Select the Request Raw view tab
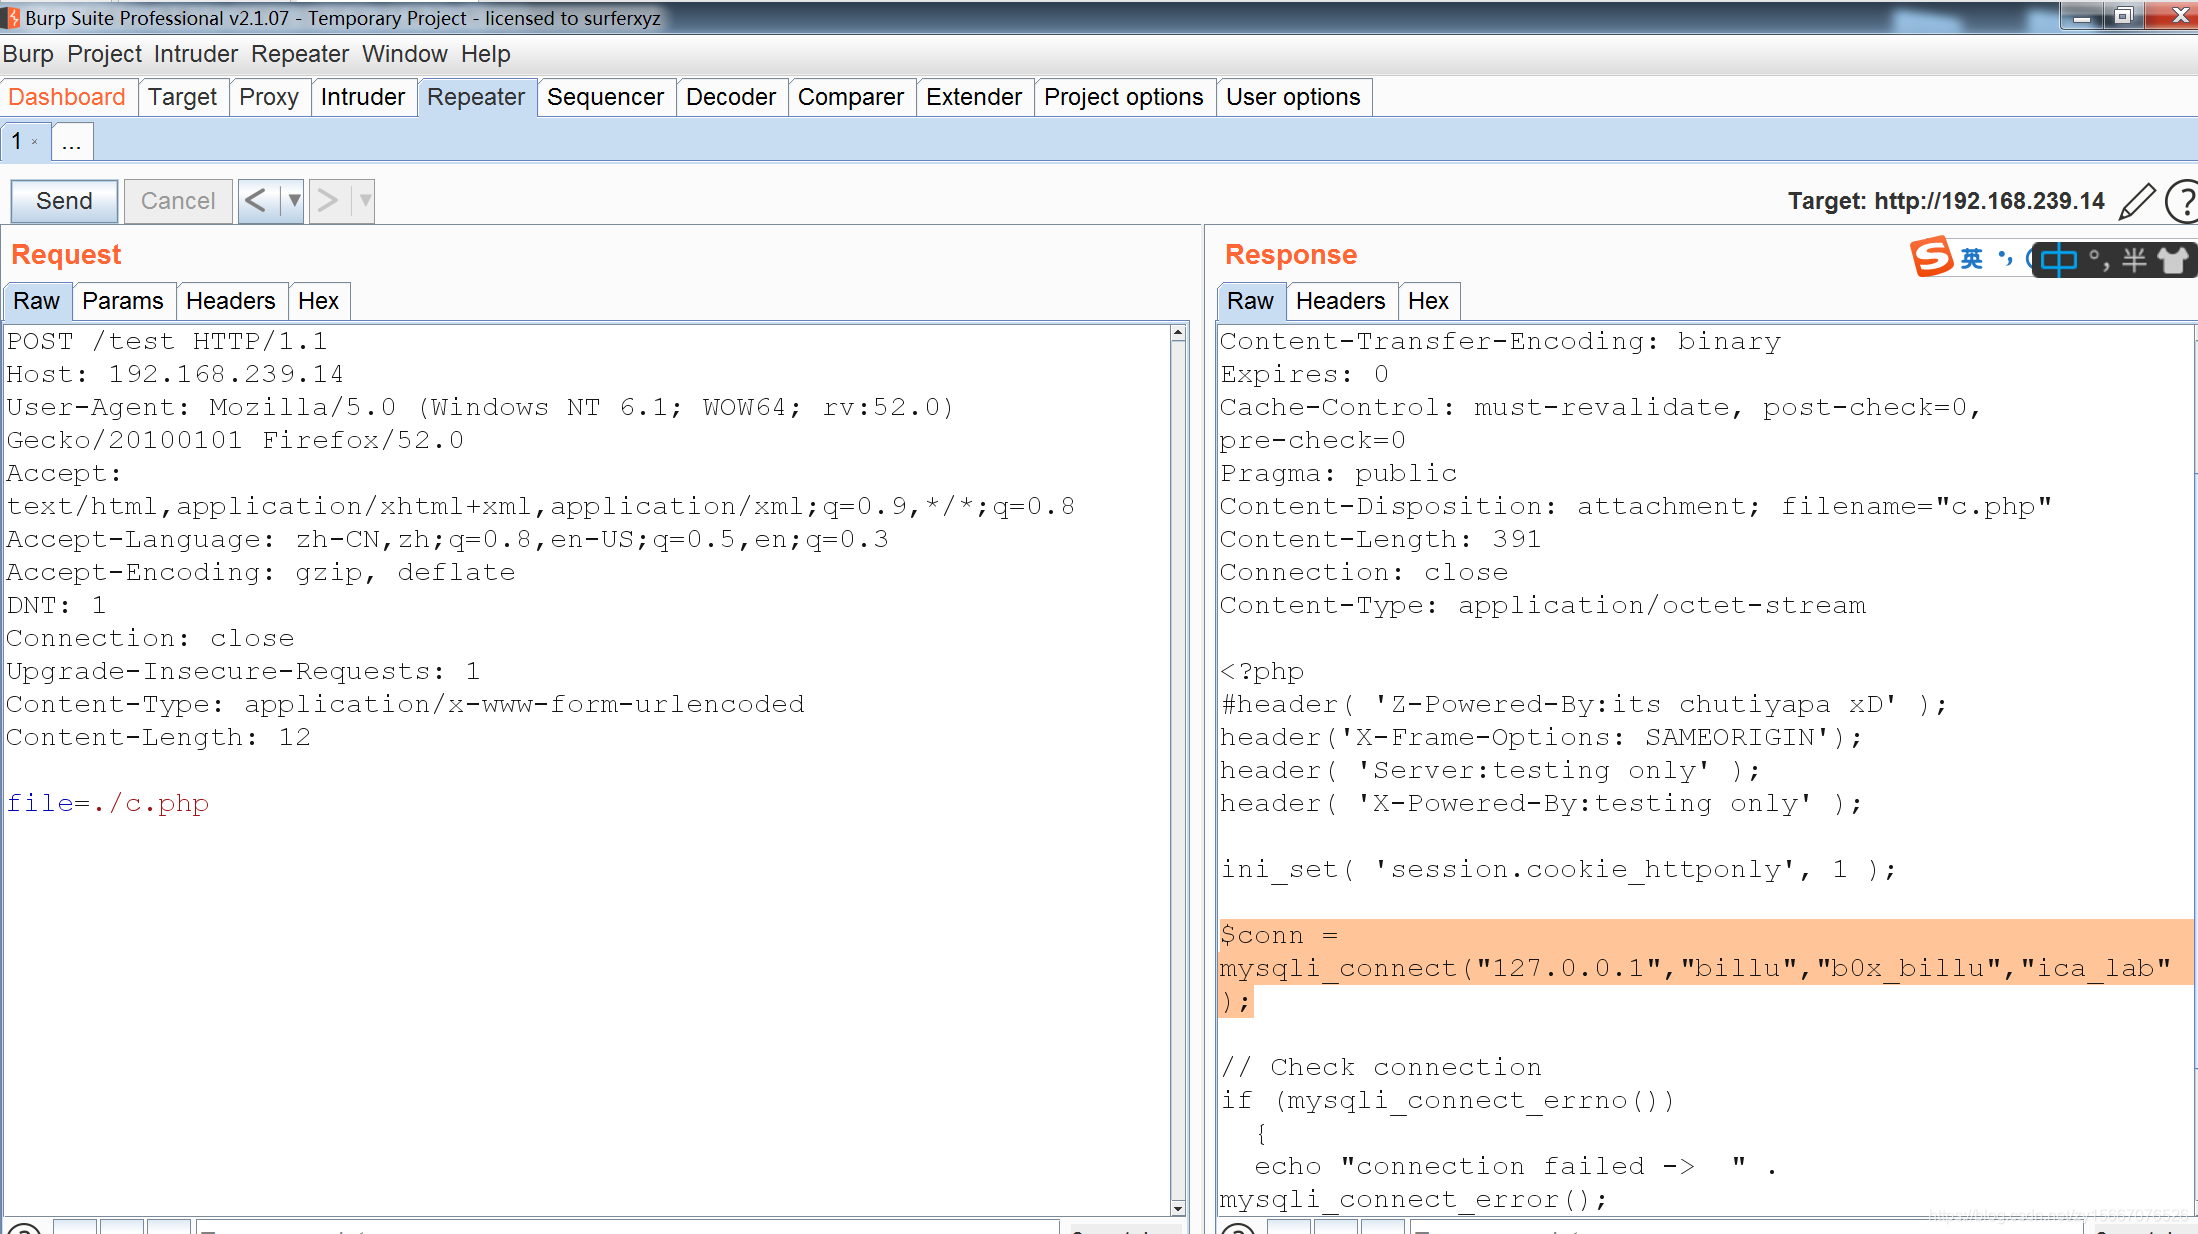The height and width of the screenshot is (1234, 2198). coord(37,301)
